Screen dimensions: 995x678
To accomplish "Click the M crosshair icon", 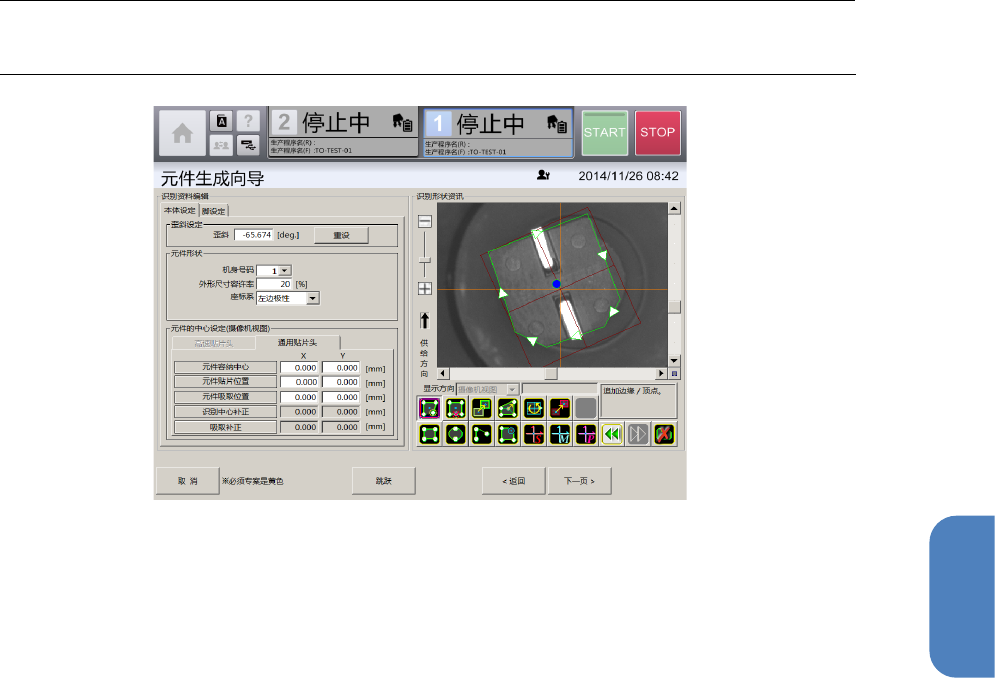I will [x=560, y=434].
